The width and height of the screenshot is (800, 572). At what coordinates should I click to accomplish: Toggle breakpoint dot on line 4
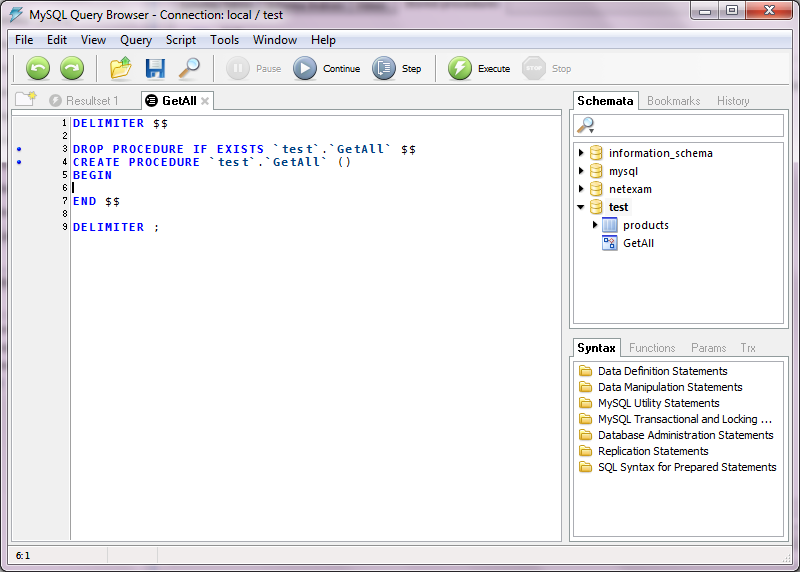tap(19, 162)
